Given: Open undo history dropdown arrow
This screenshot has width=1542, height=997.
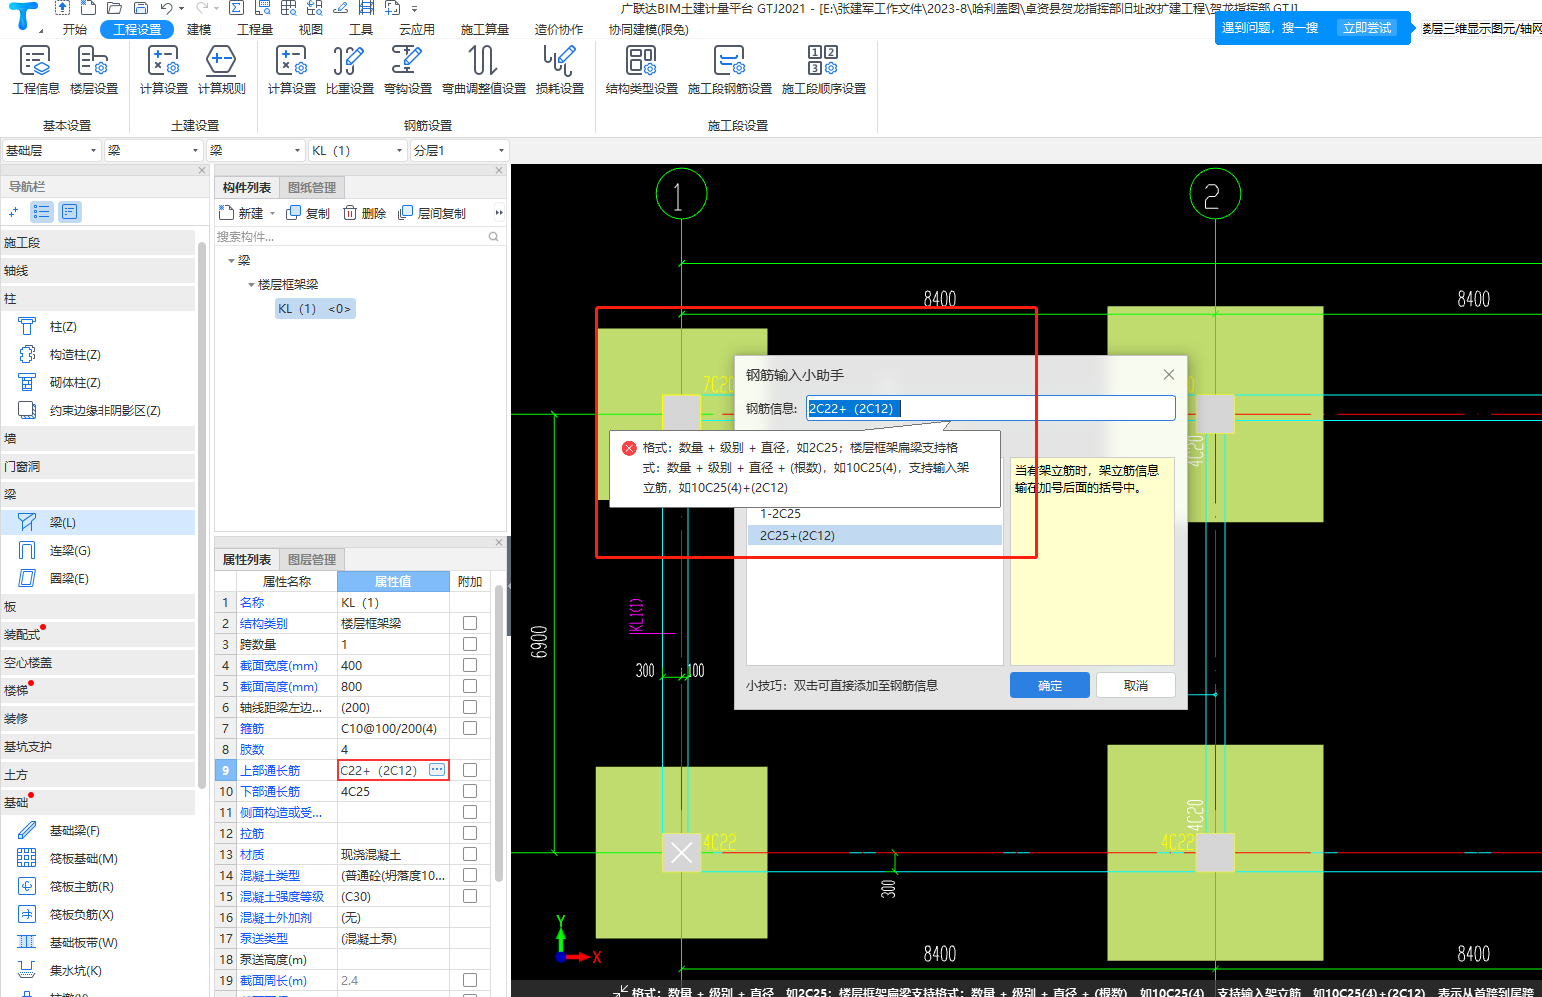Looking at the screenshot, I should coord(181,9).
